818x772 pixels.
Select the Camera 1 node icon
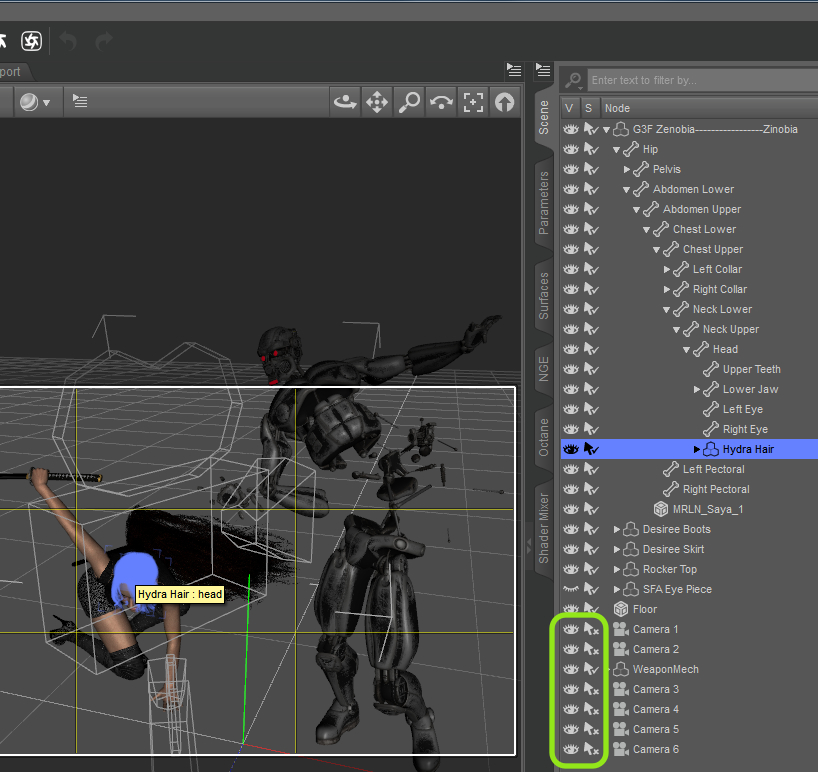tap(620, 629)
